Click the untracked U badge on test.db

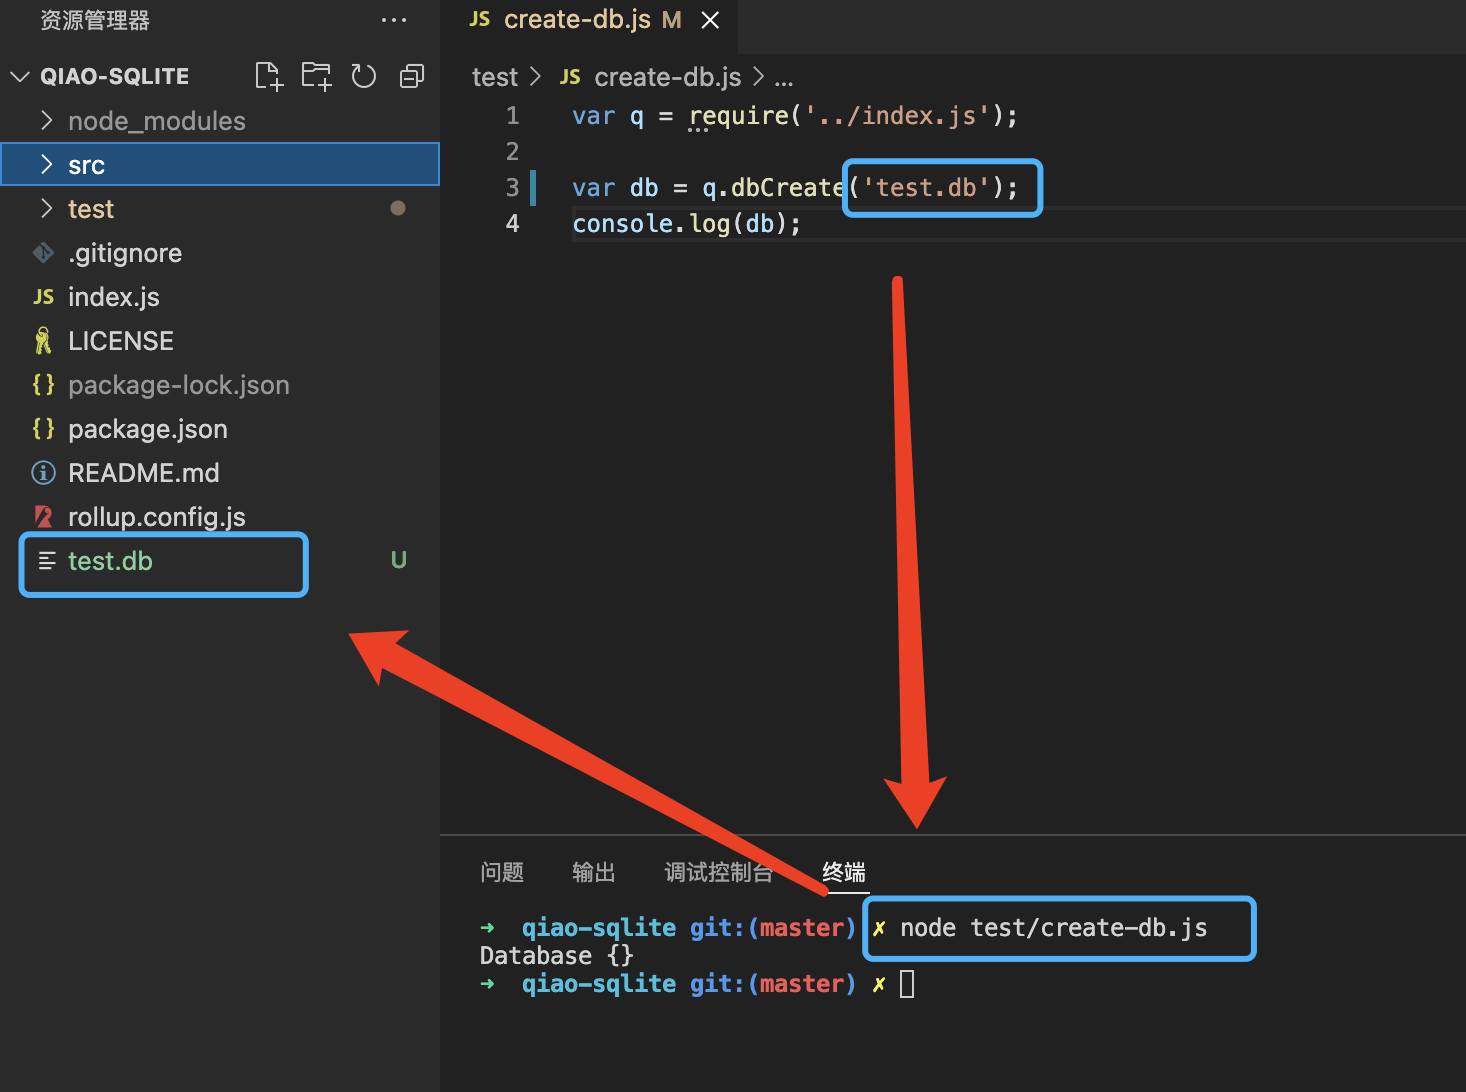398,560
